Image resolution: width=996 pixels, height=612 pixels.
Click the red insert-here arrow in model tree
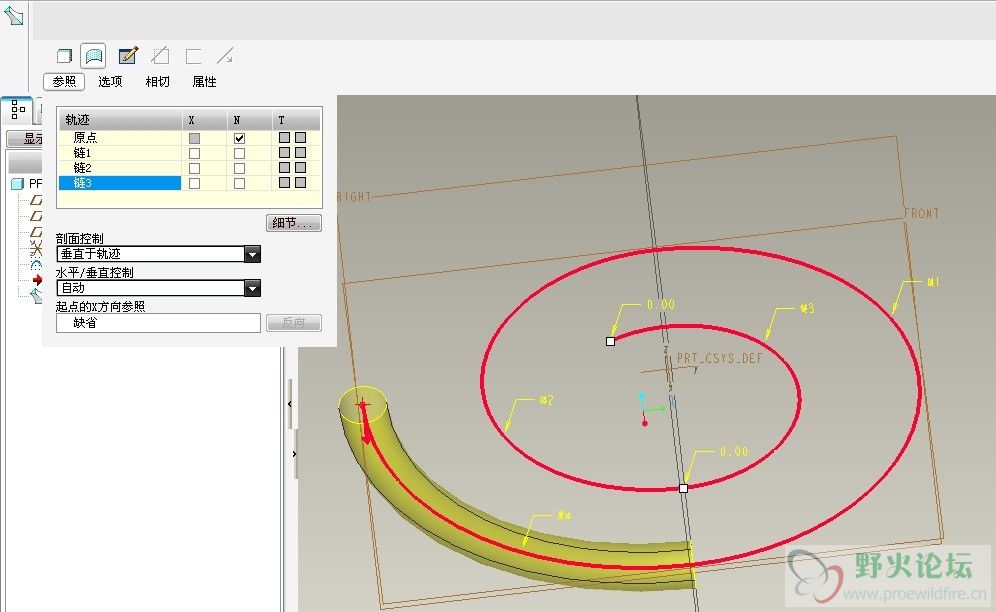(x=37, y=280)
